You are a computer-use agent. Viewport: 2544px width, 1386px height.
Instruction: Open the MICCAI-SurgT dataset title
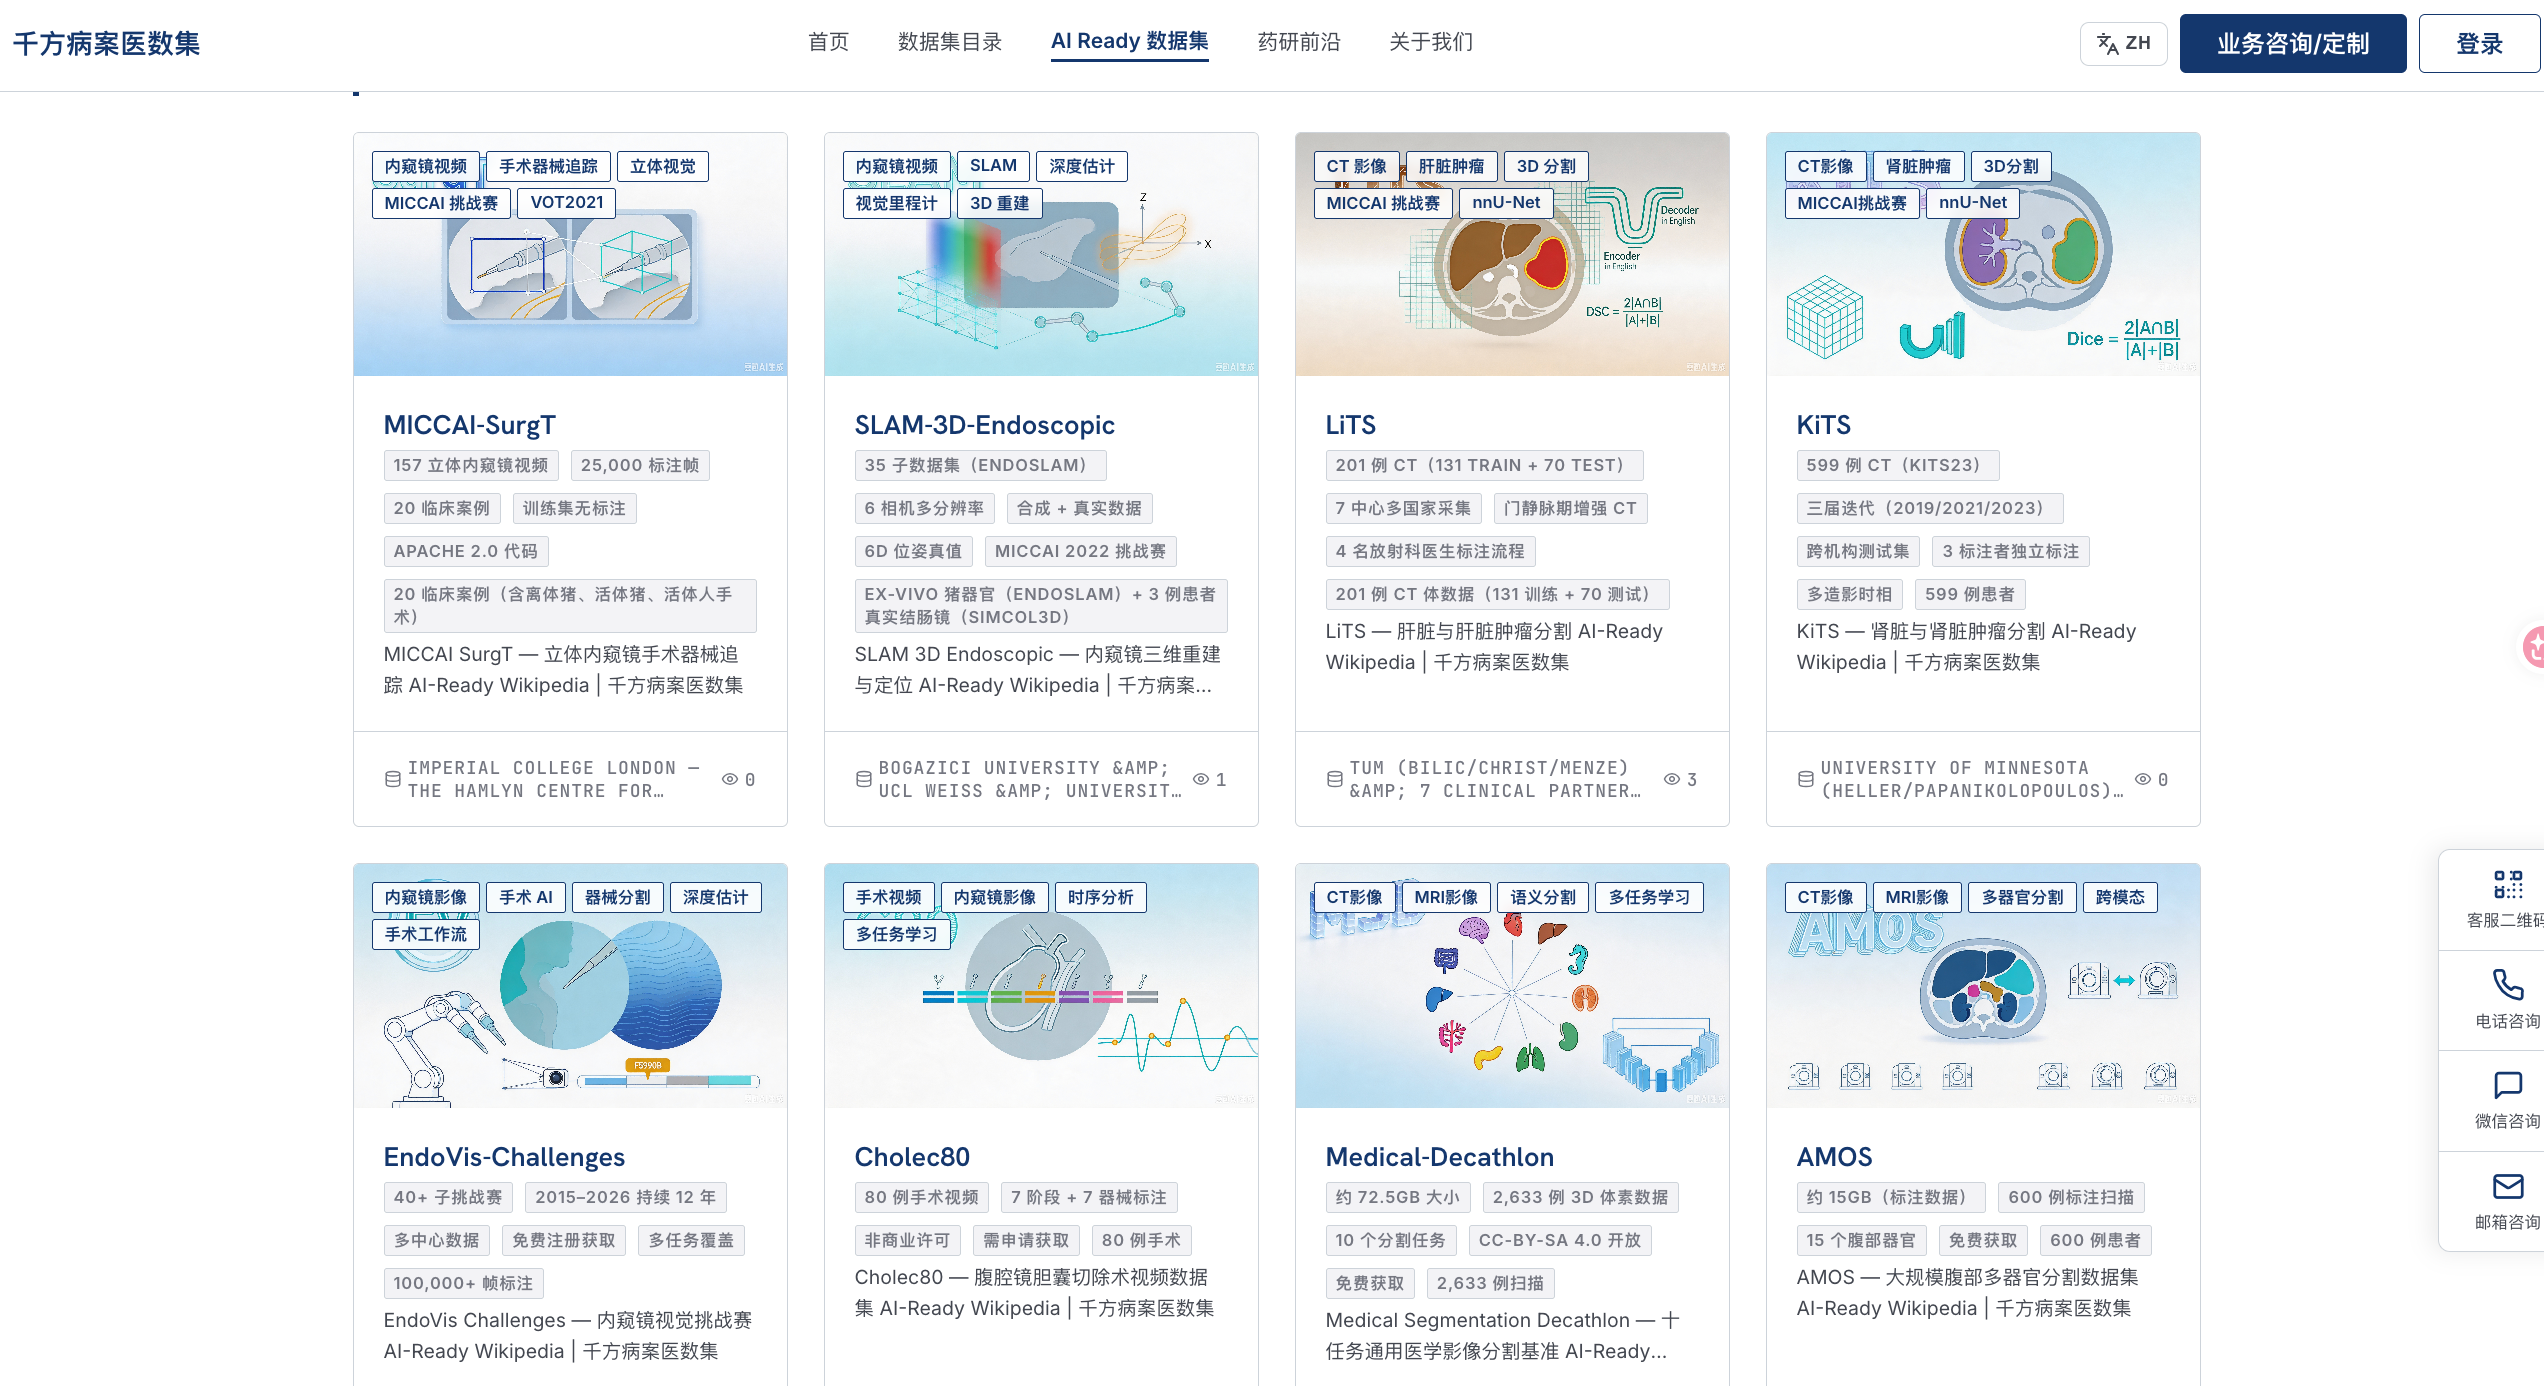click(470, 425)
